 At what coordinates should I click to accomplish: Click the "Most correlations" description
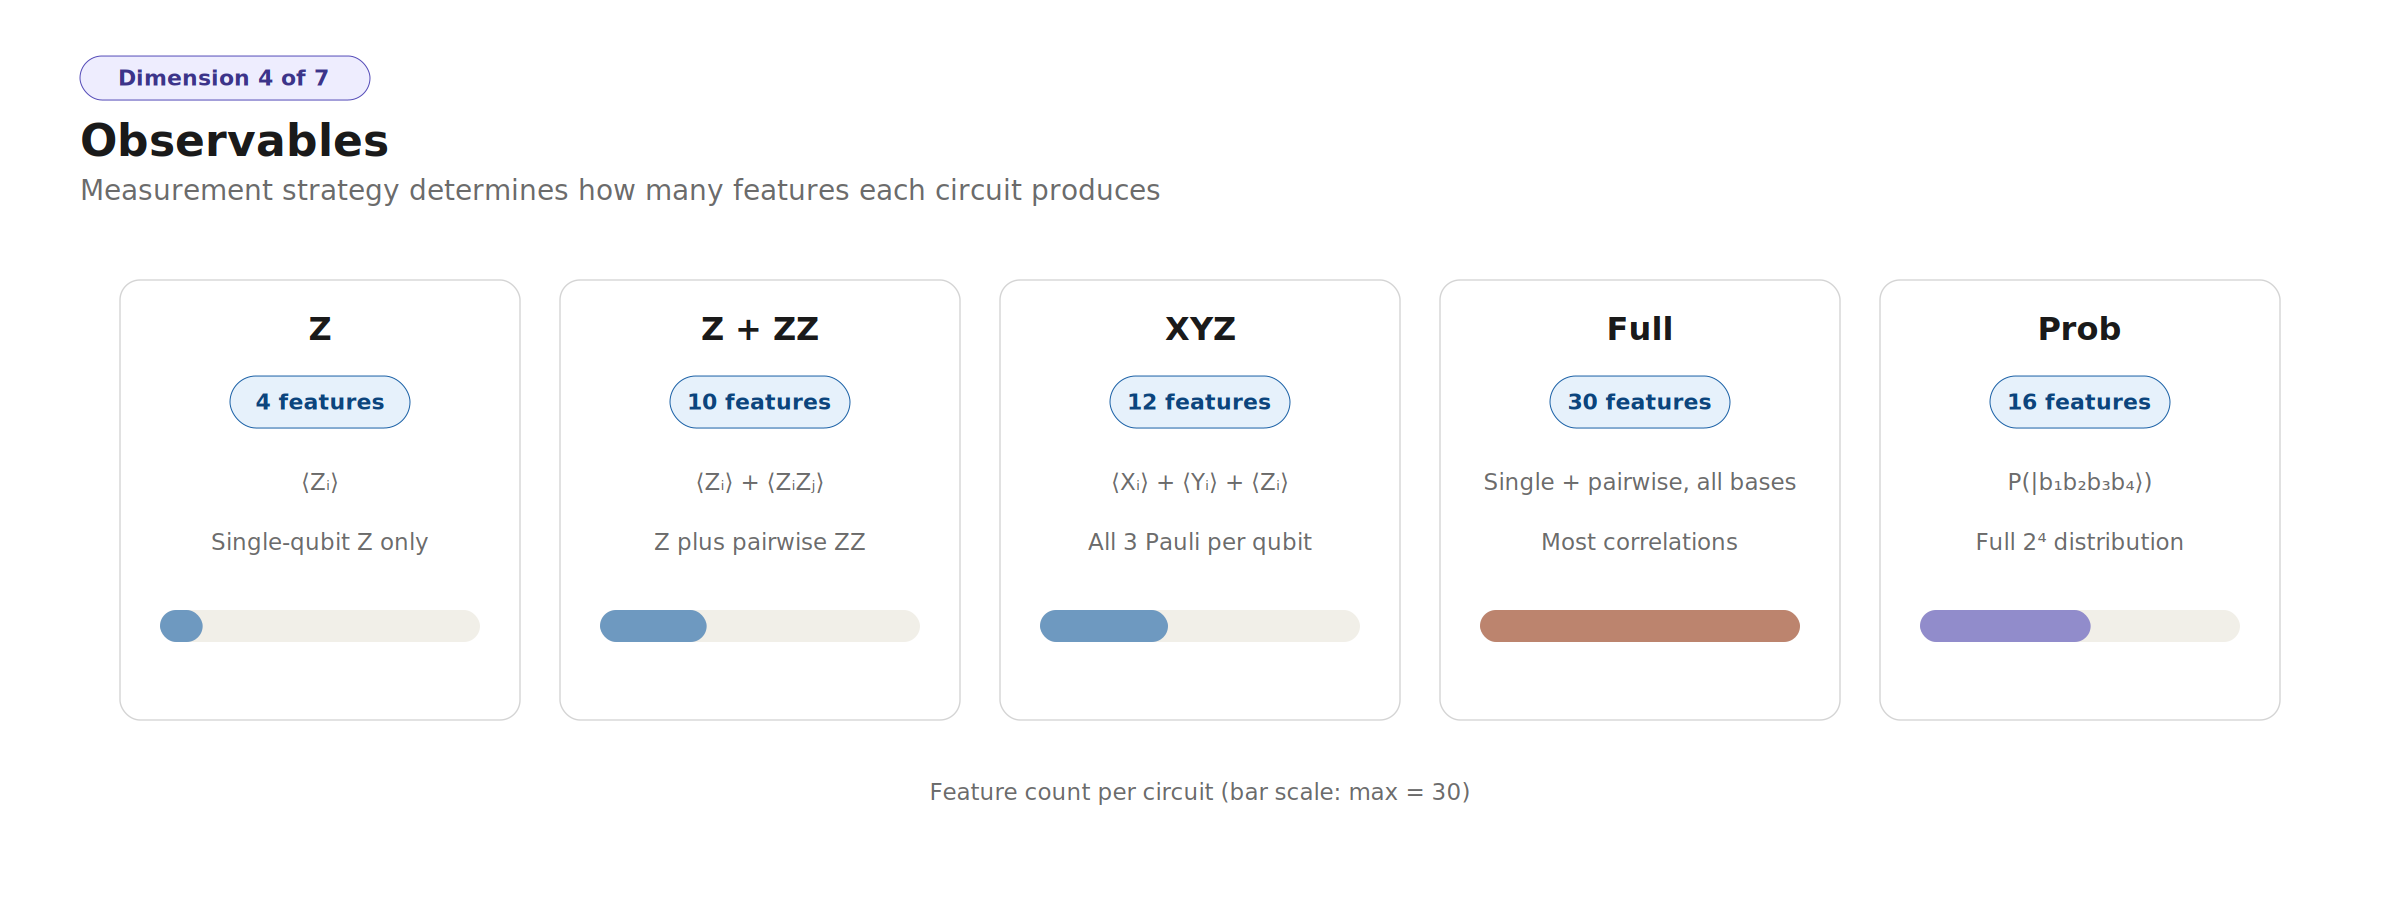[1639, 542]
